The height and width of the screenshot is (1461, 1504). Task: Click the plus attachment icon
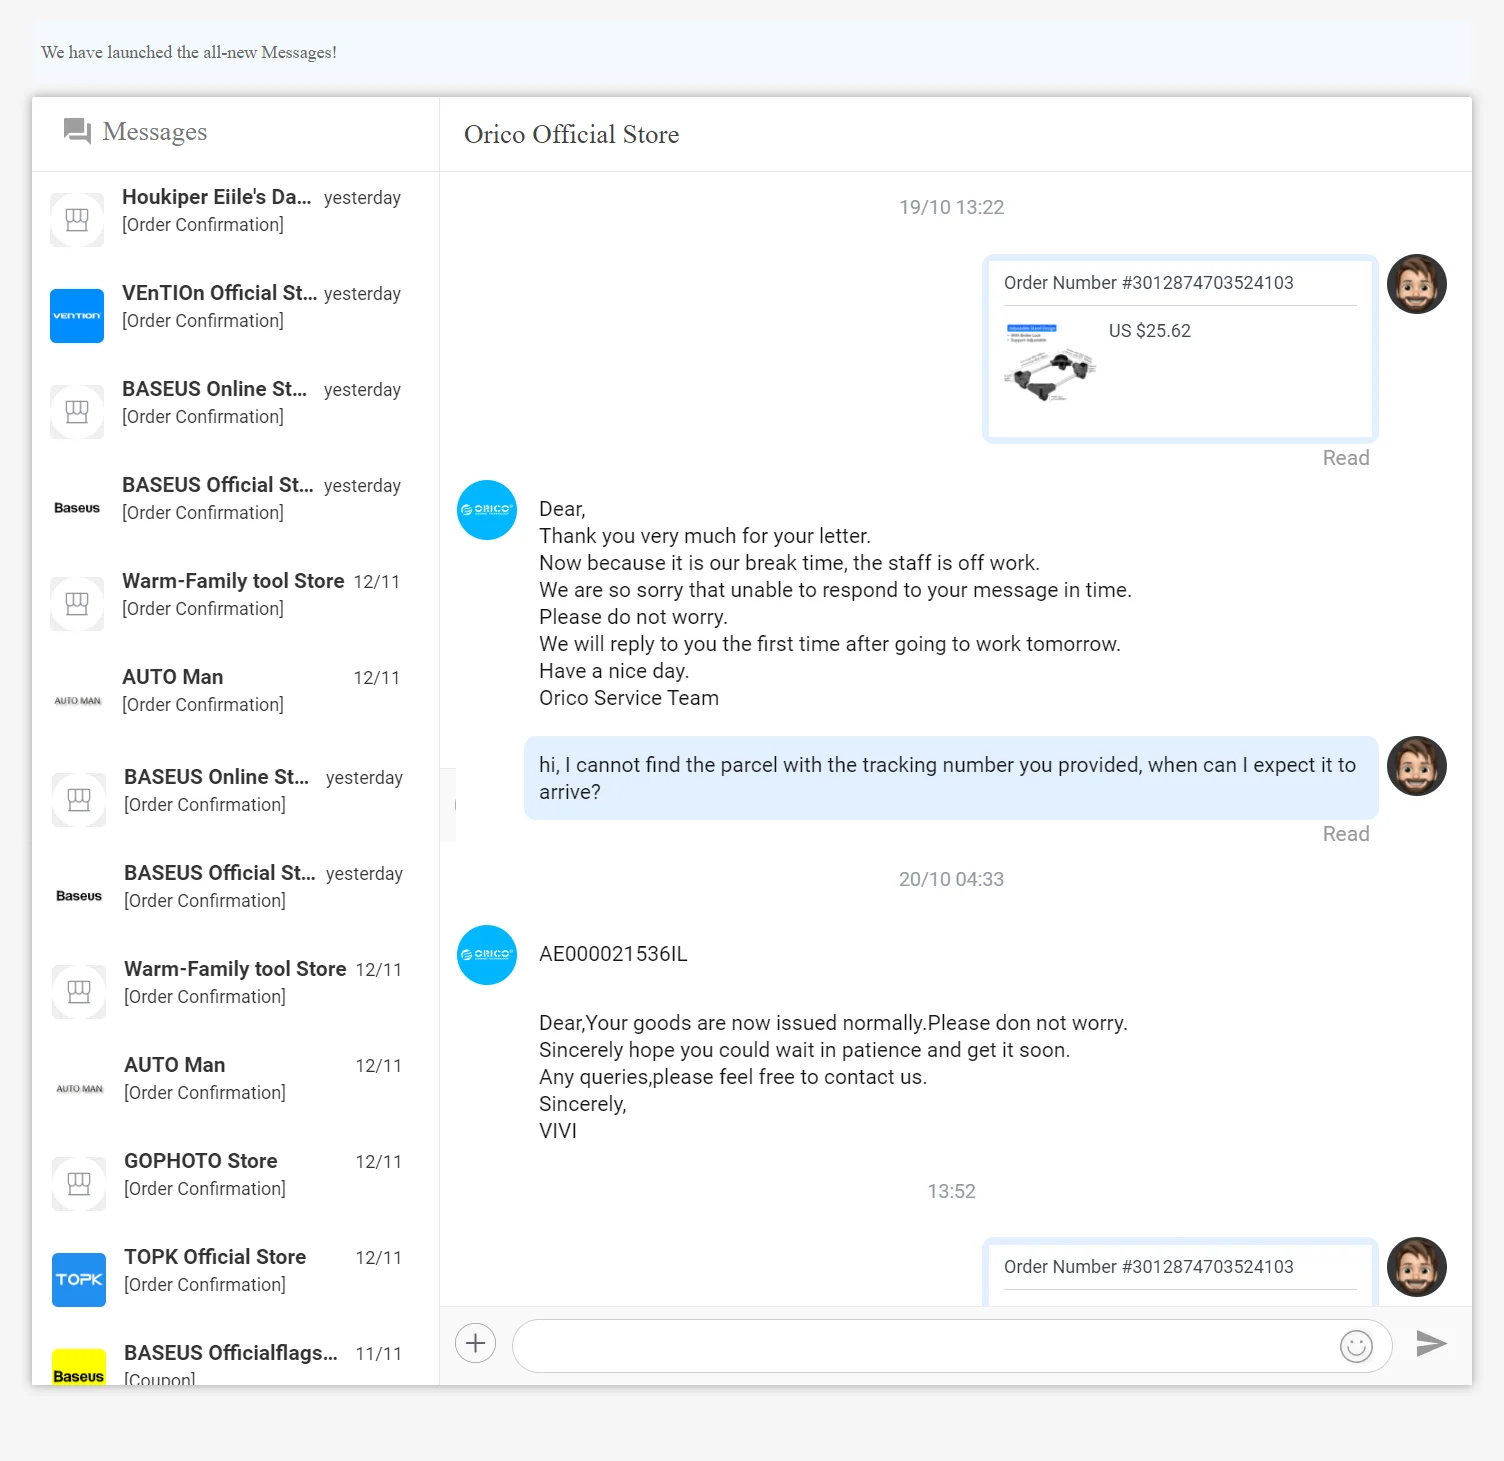click(x=476, y=1343)
